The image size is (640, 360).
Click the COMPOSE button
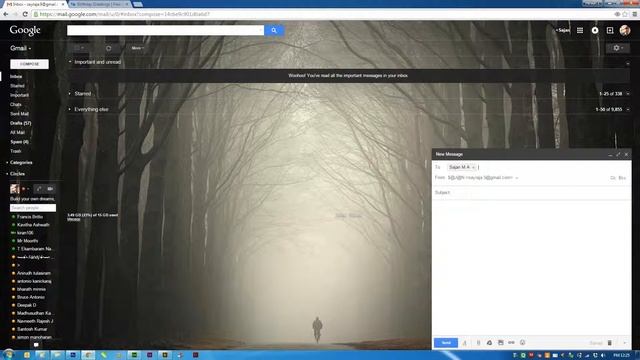tap(29, 64)
